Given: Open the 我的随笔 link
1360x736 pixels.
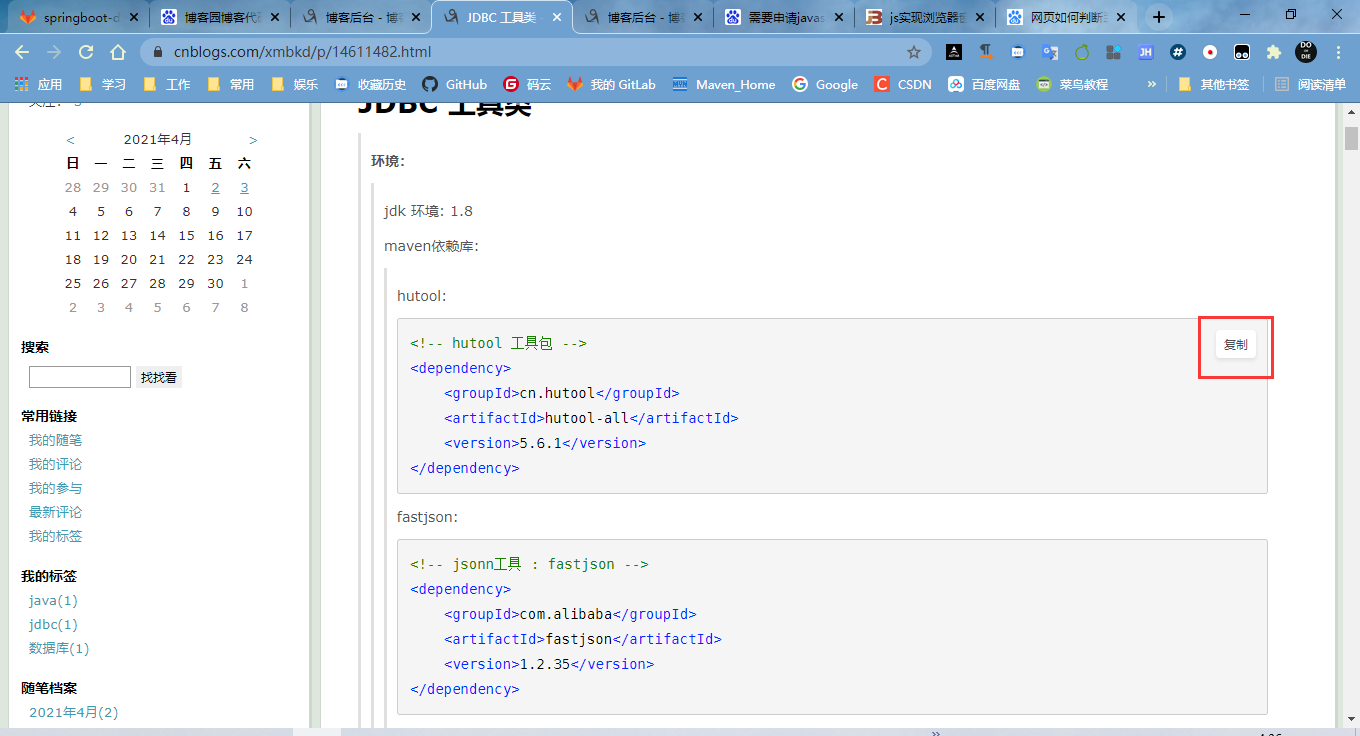Looking at the screenshot, I should 55,440.
